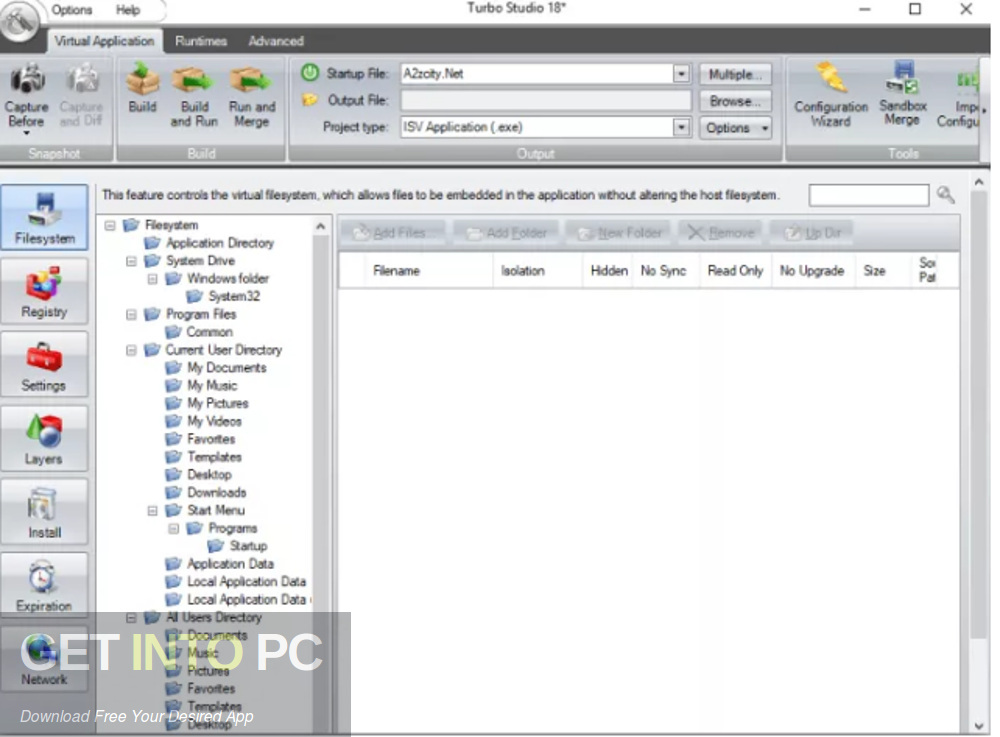1000x737 pixels.
Task: Open the Capture Before dropdown arrow
Action: point(26,133)
